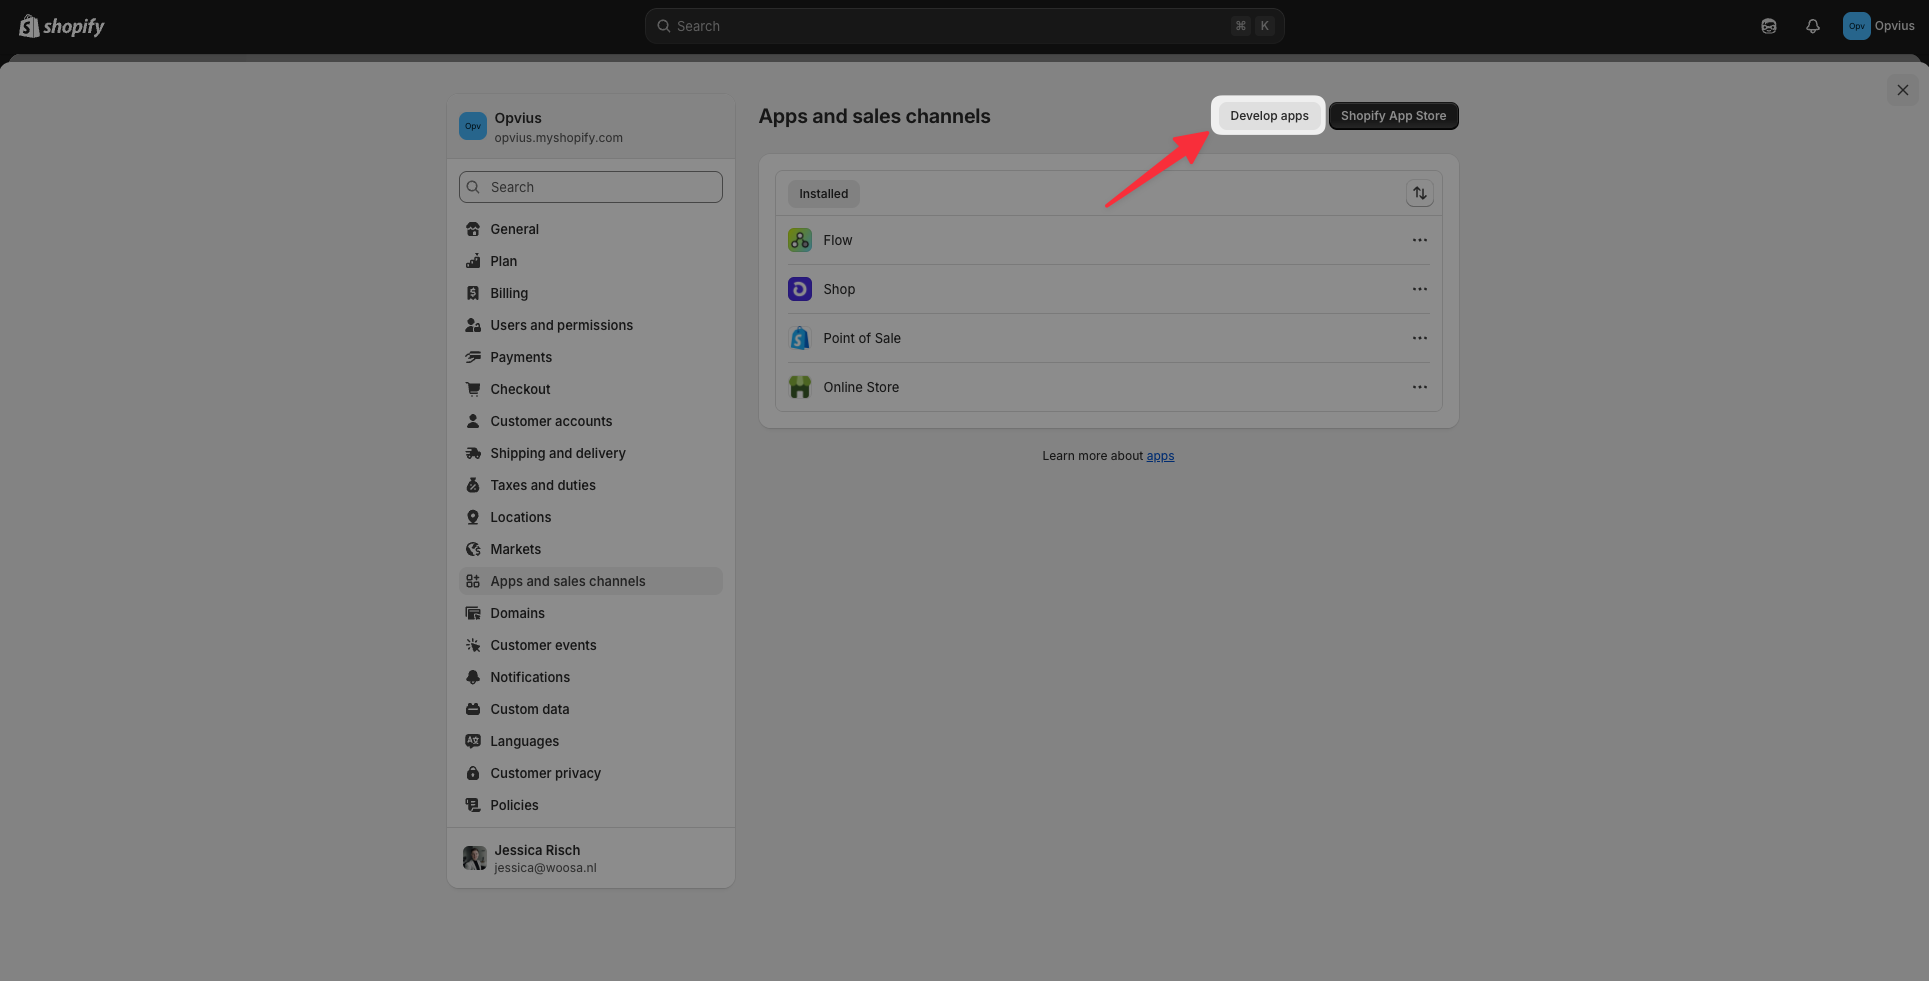Open the Jessica Risch account profile
The height and width of the screenshot is (981, 1929).
[x=591, y=858]
